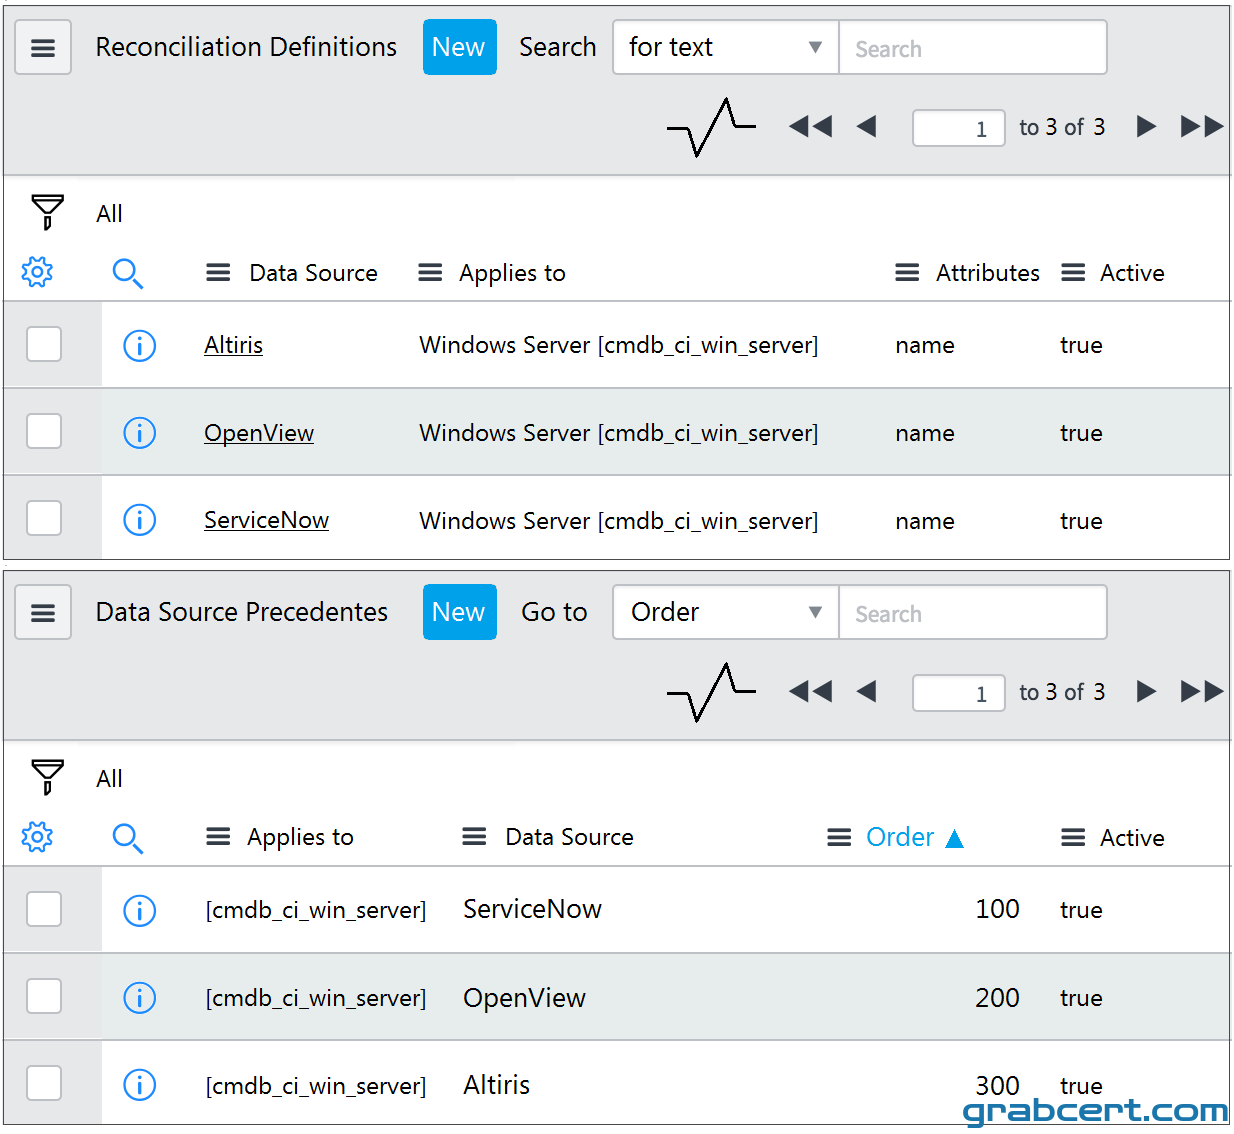Click the info icon for the Altiris definition
This screenshot has height=1134, width=1234.
pyautogui.click(x=139, y=346)
